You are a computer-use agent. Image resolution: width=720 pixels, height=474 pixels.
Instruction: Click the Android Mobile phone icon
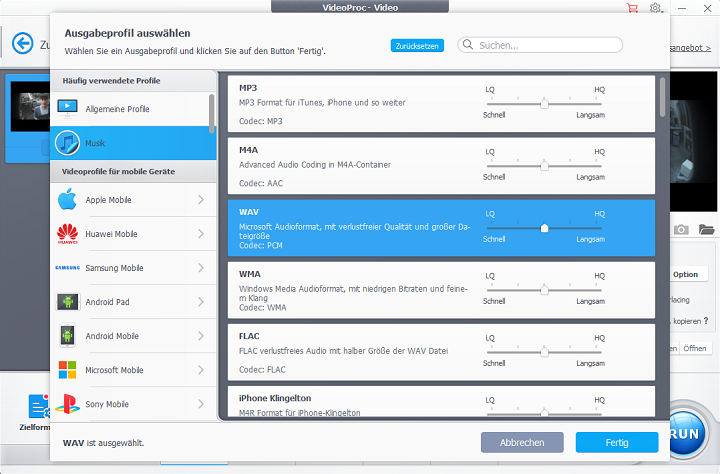(68, 336)
